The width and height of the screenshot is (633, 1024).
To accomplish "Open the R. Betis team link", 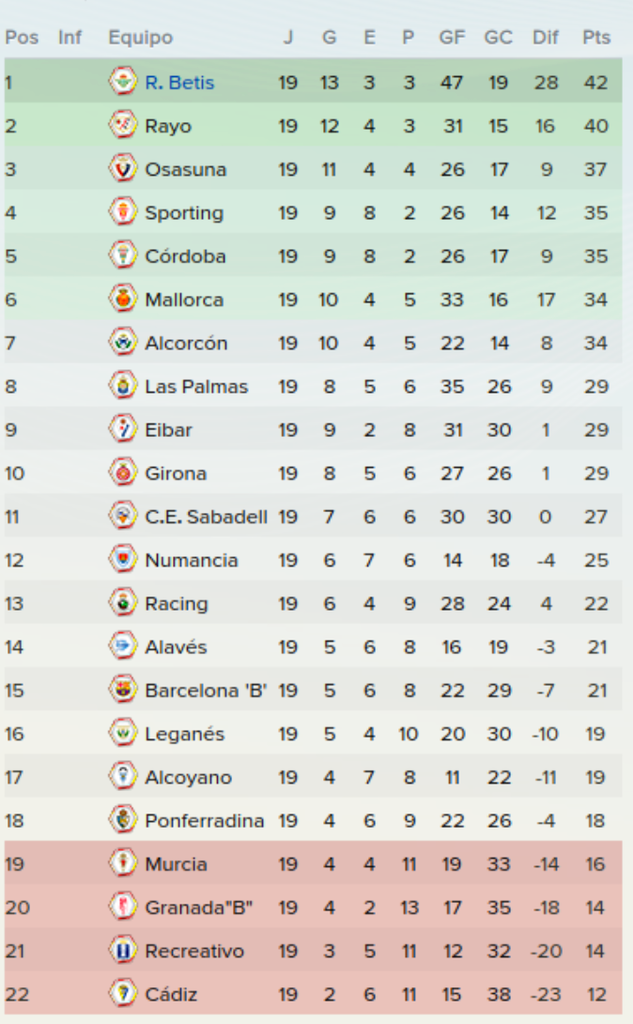I will click(180, 82).
